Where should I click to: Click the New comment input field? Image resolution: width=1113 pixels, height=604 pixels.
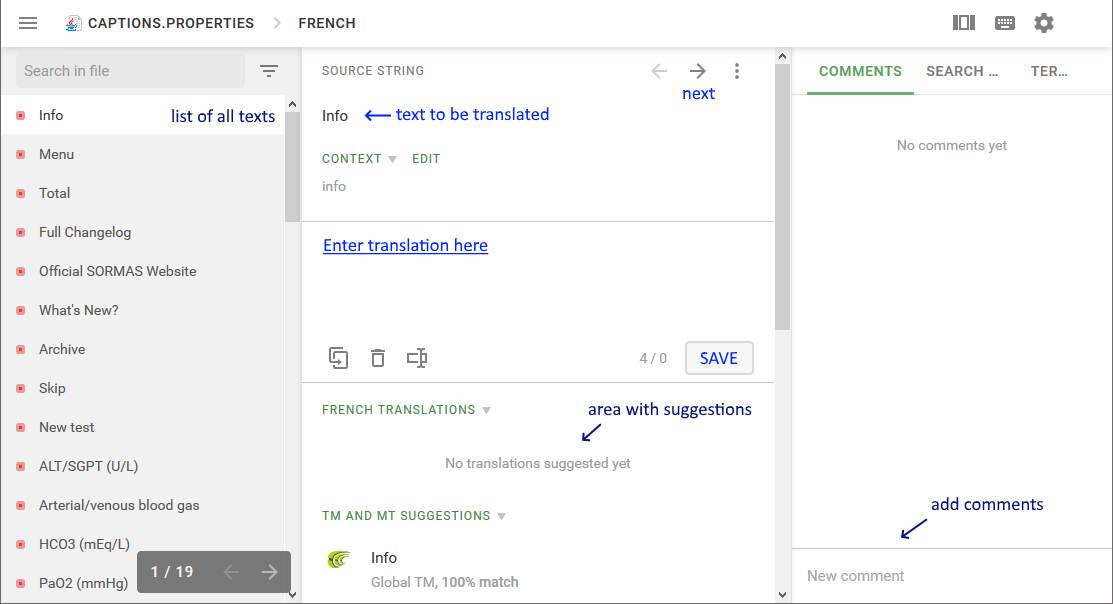[x=950, y=575]
